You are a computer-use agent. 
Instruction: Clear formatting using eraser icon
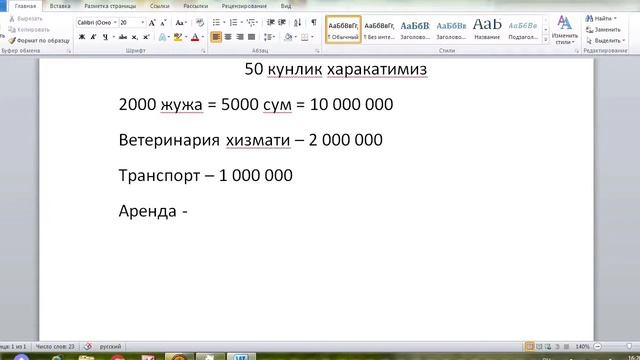point(200,22)
